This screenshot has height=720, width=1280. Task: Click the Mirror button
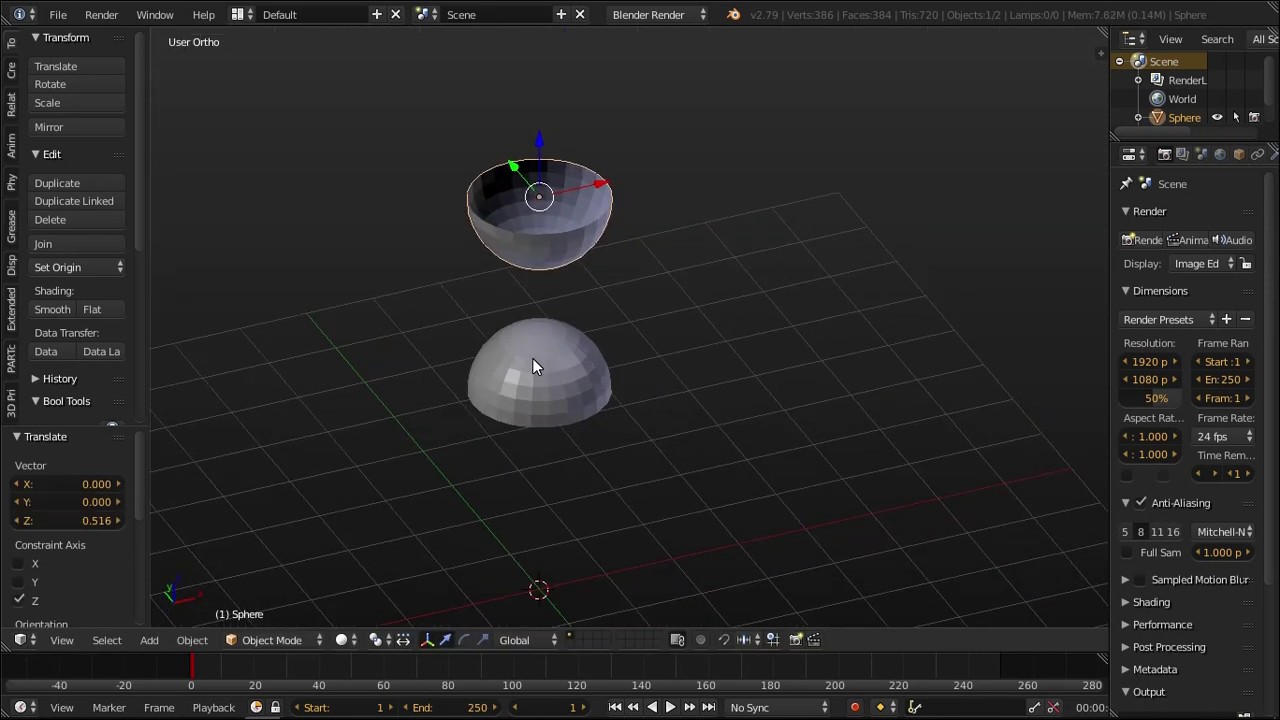pos(78,127)
